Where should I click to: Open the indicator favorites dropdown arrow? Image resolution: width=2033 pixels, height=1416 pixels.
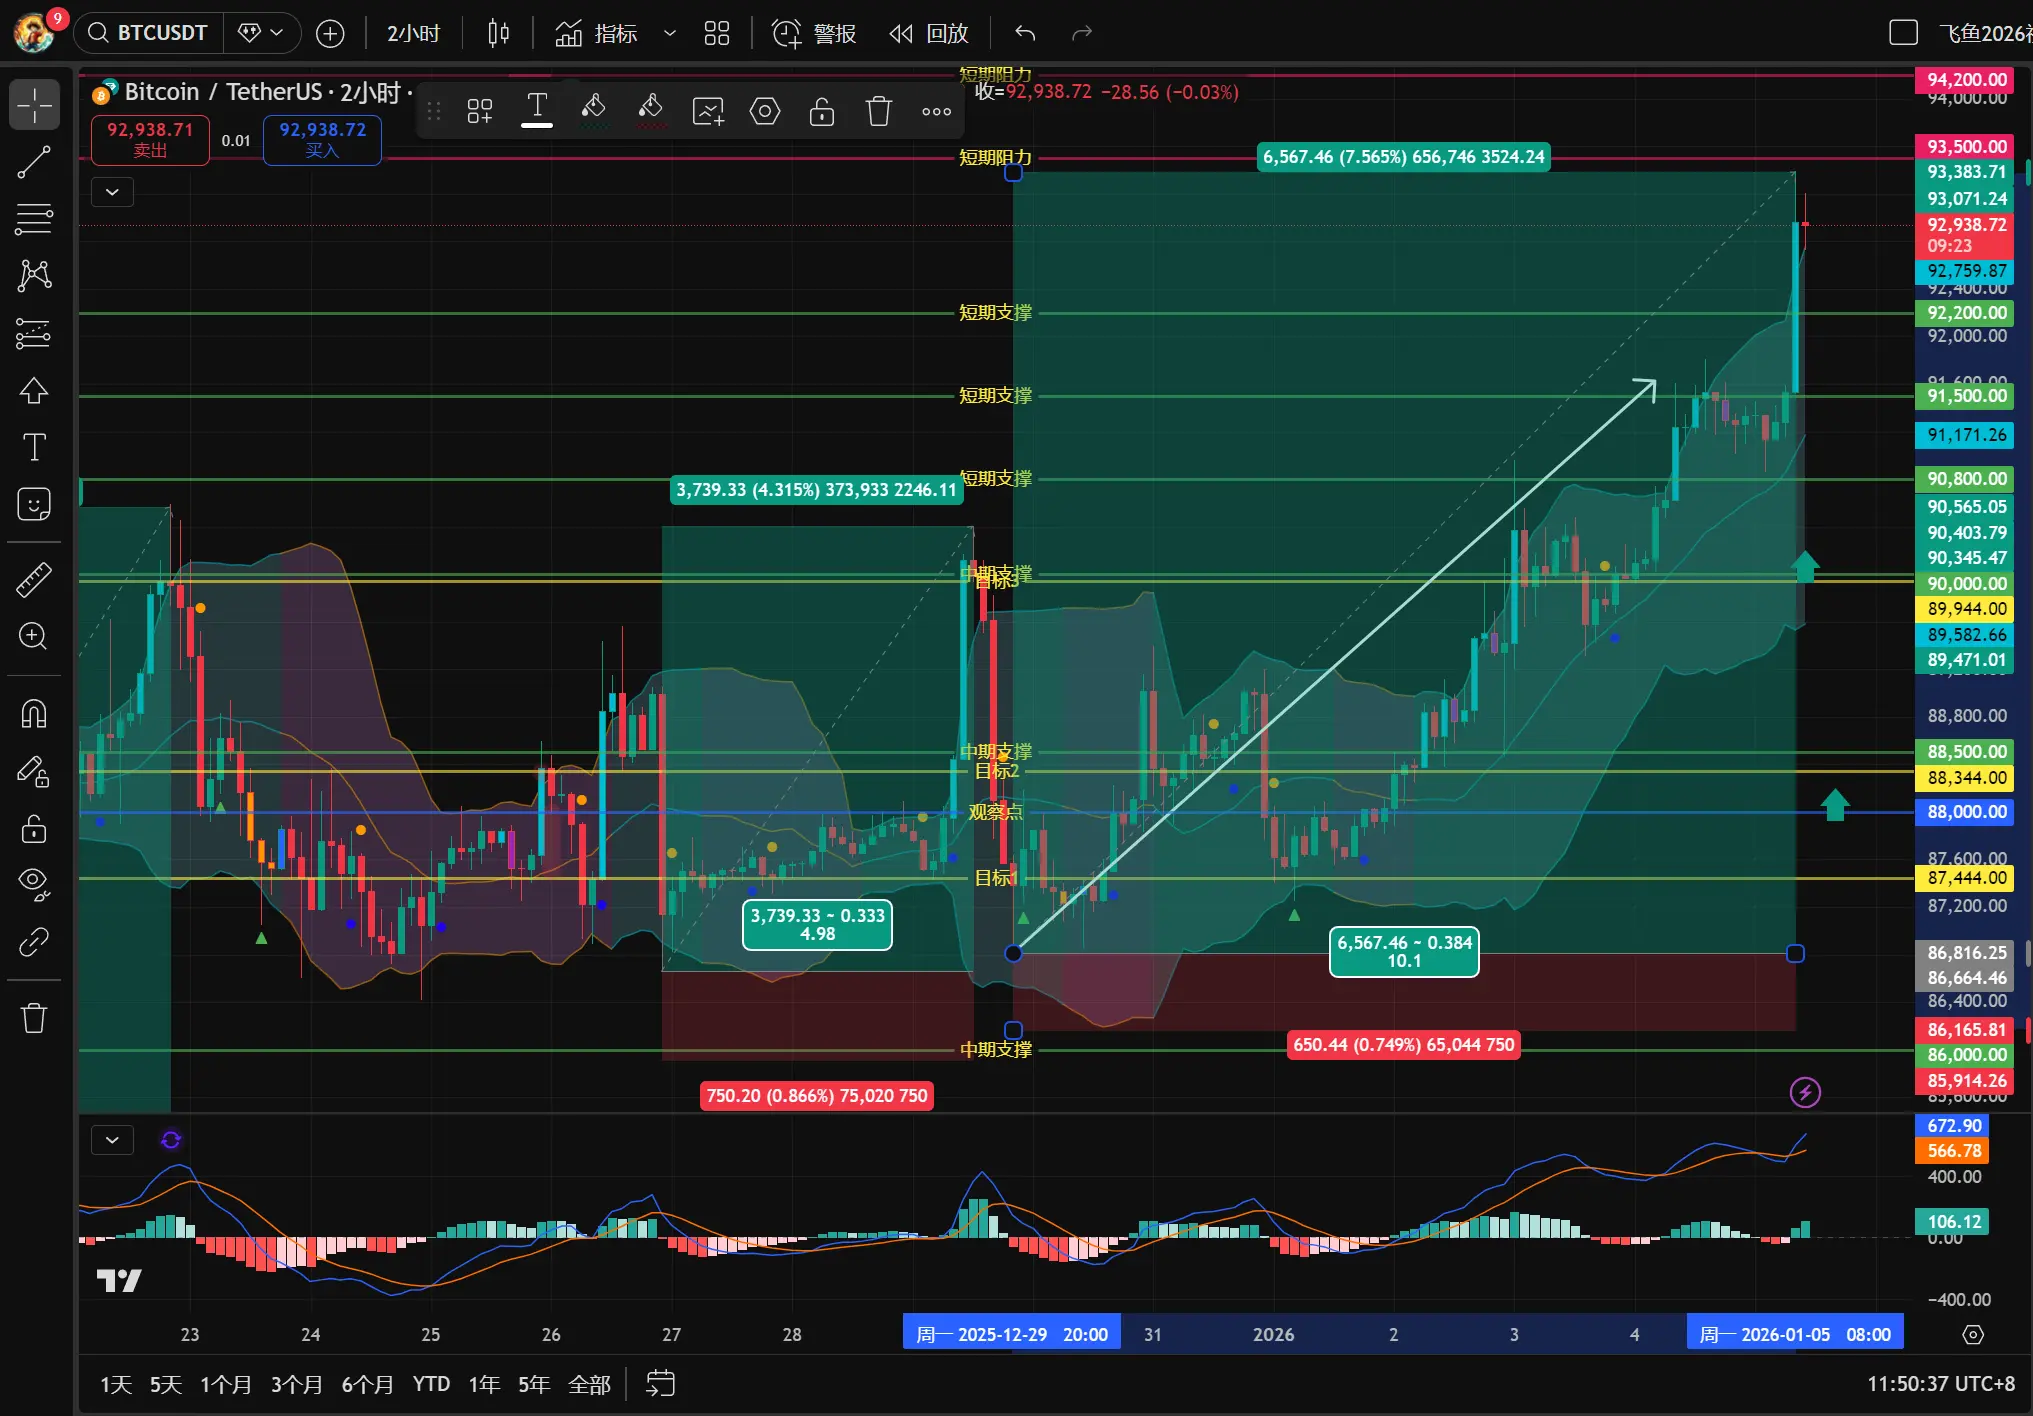coord(670,33)
